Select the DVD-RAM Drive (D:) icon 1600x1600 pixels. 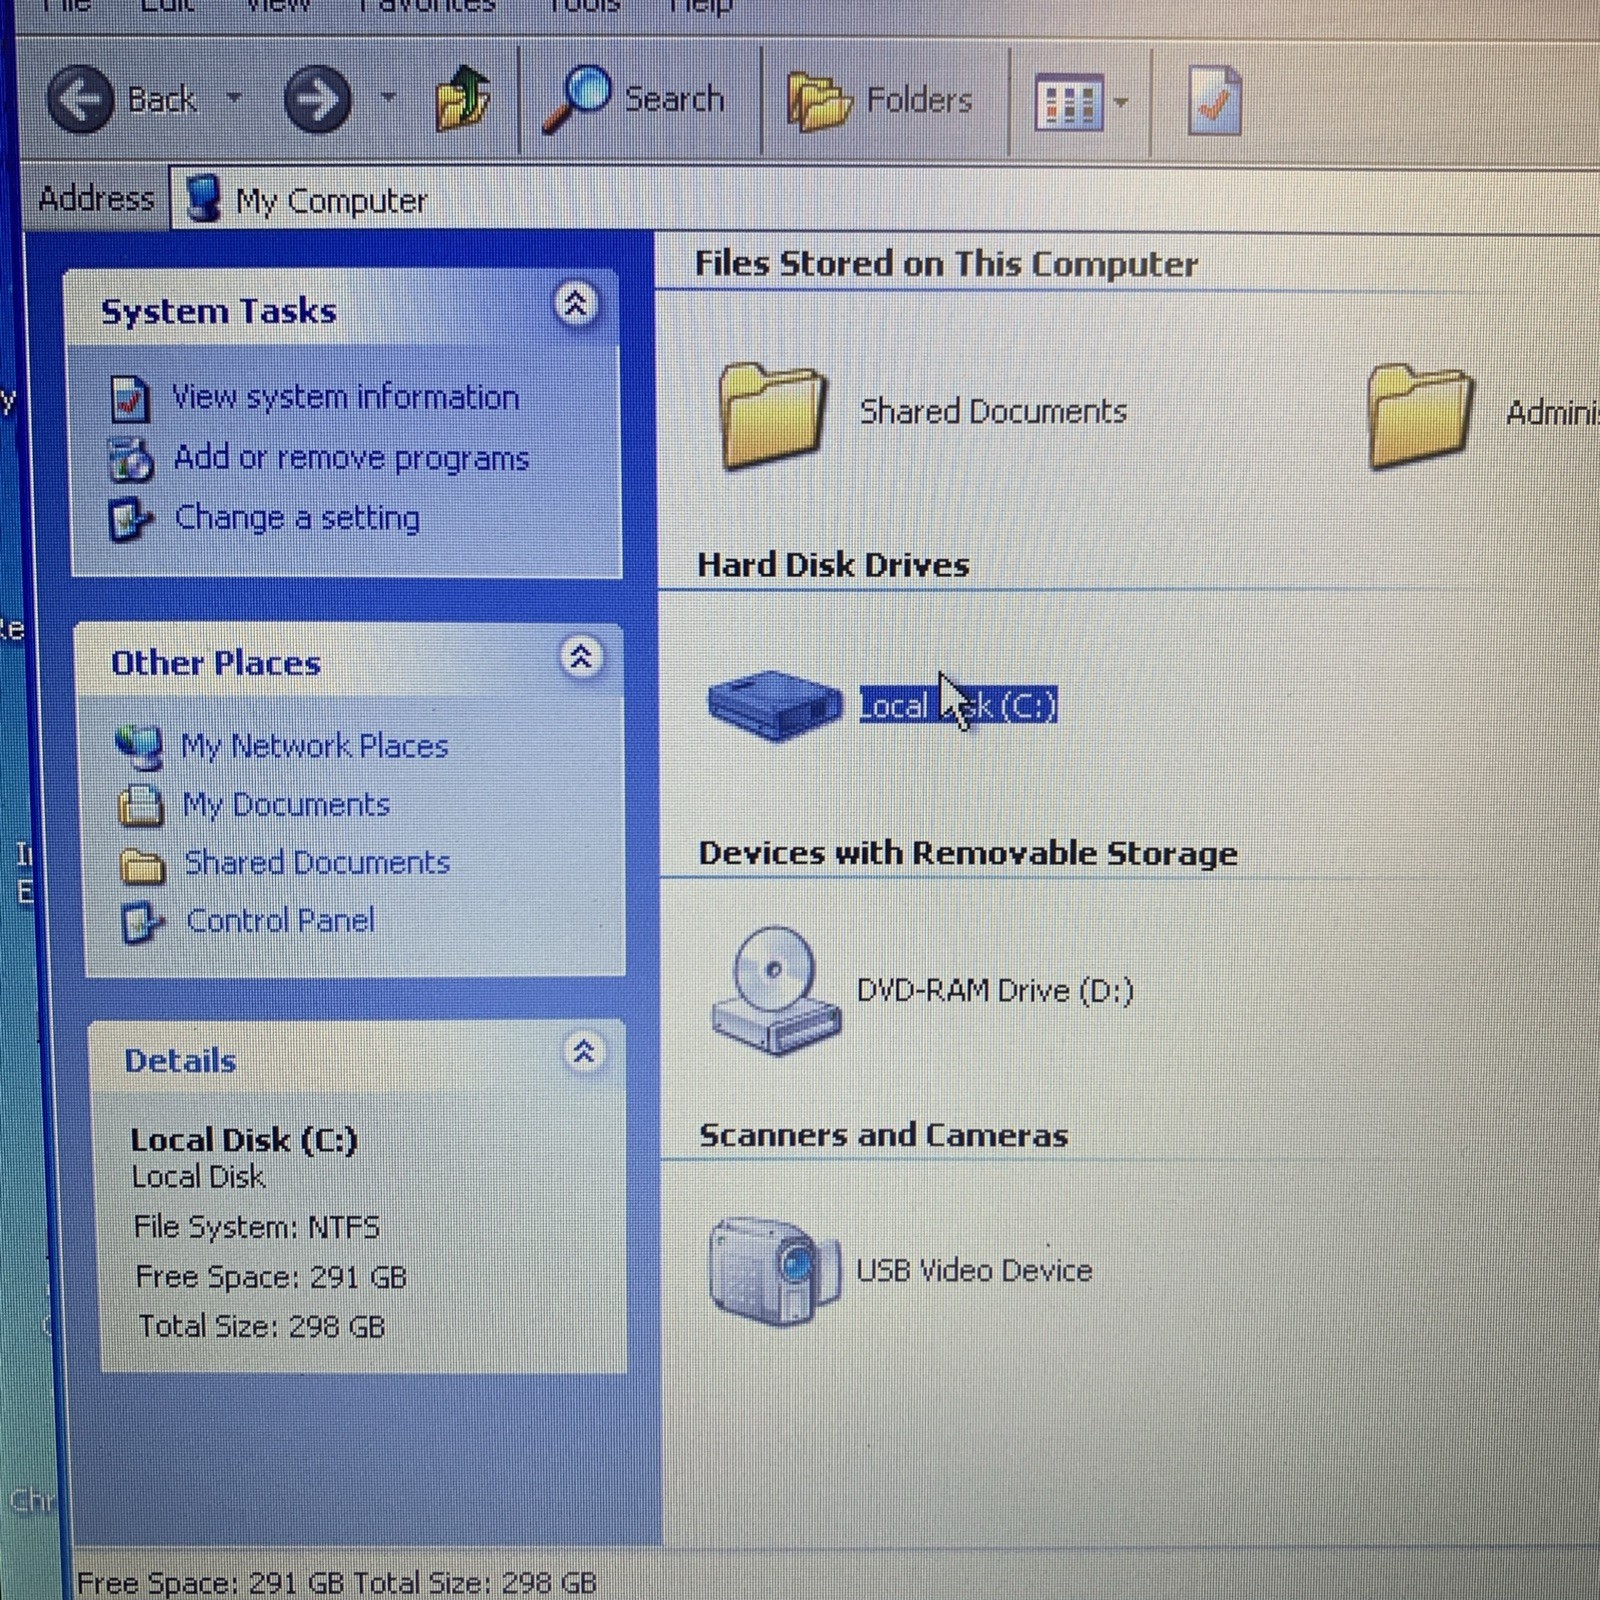point(775,990)
